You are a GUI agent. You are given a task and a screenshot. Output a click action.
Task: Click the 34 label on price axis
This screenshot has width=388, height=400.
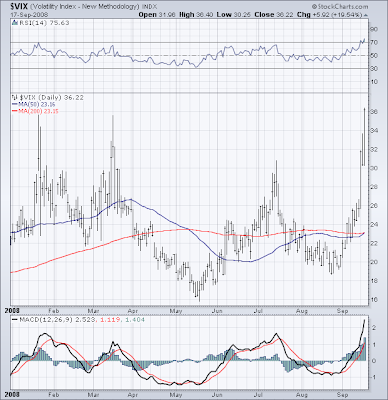click(x=374, y=131)
